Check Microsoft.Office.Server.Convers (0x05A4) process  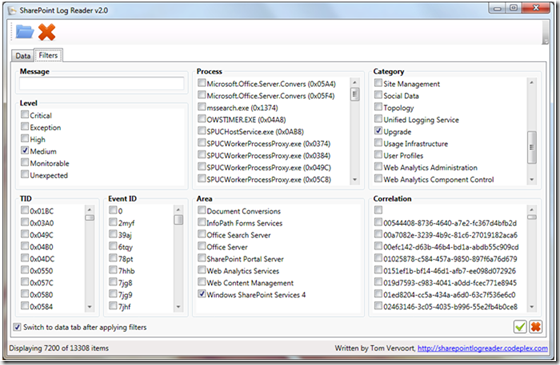202,83
